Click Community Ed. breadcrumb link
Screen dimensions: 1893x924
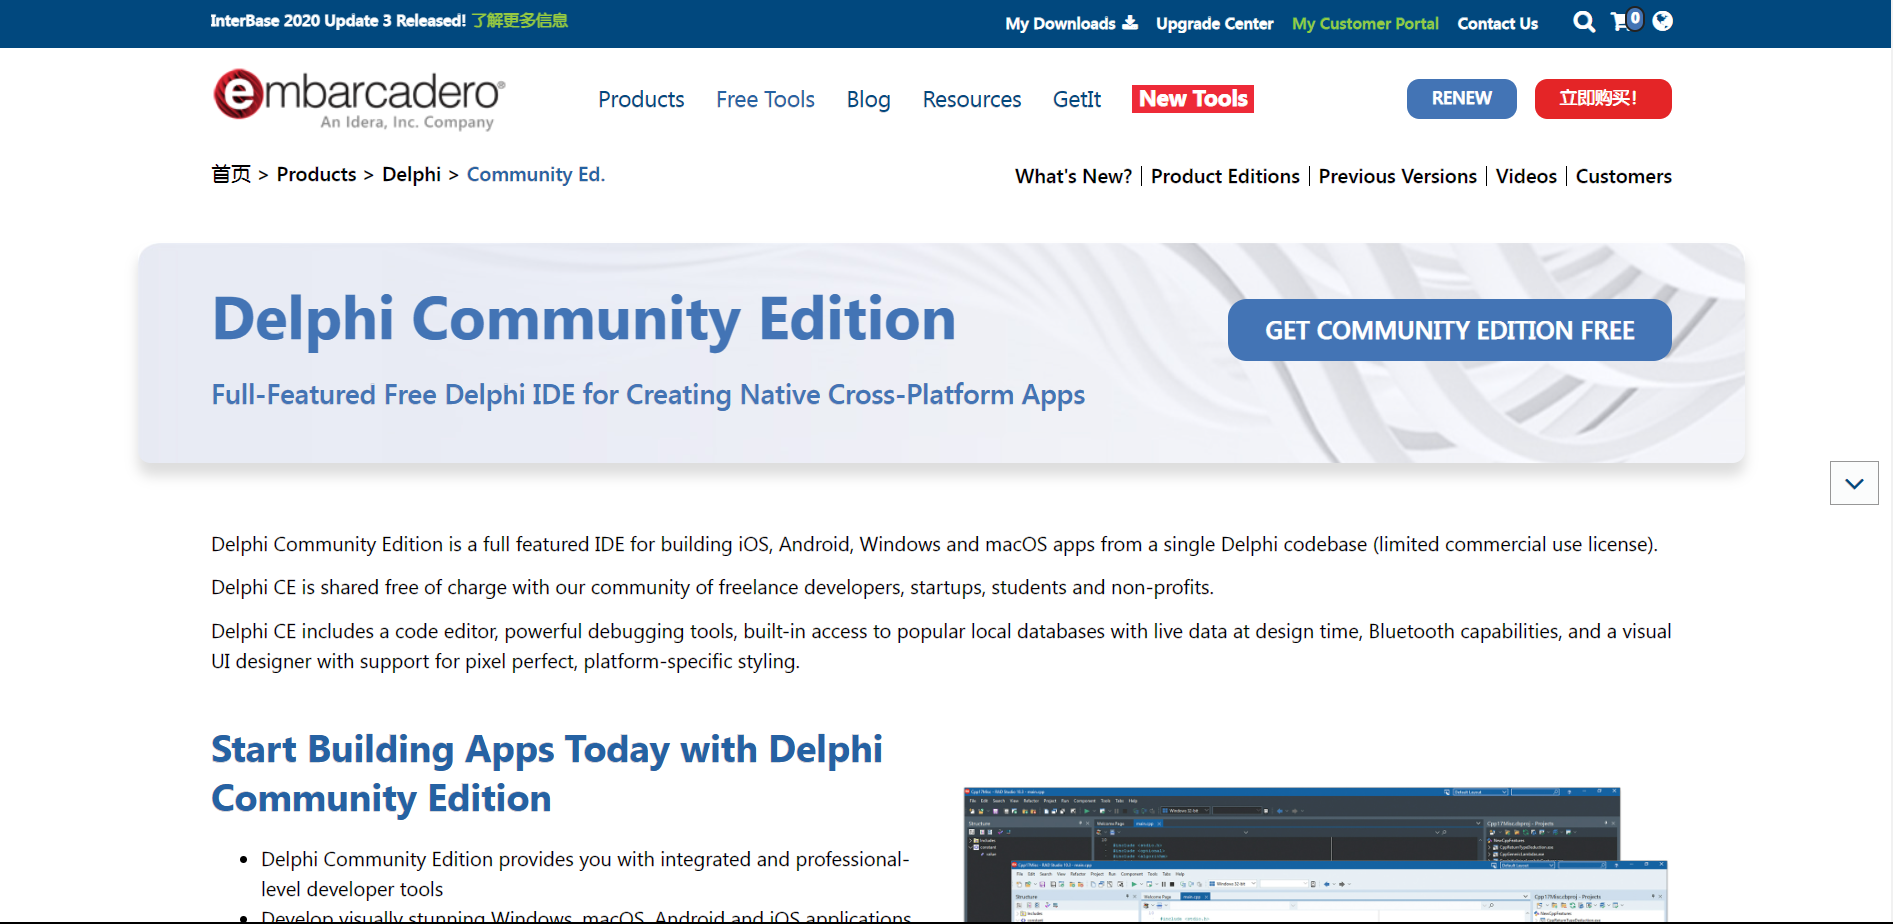(536, 174)
